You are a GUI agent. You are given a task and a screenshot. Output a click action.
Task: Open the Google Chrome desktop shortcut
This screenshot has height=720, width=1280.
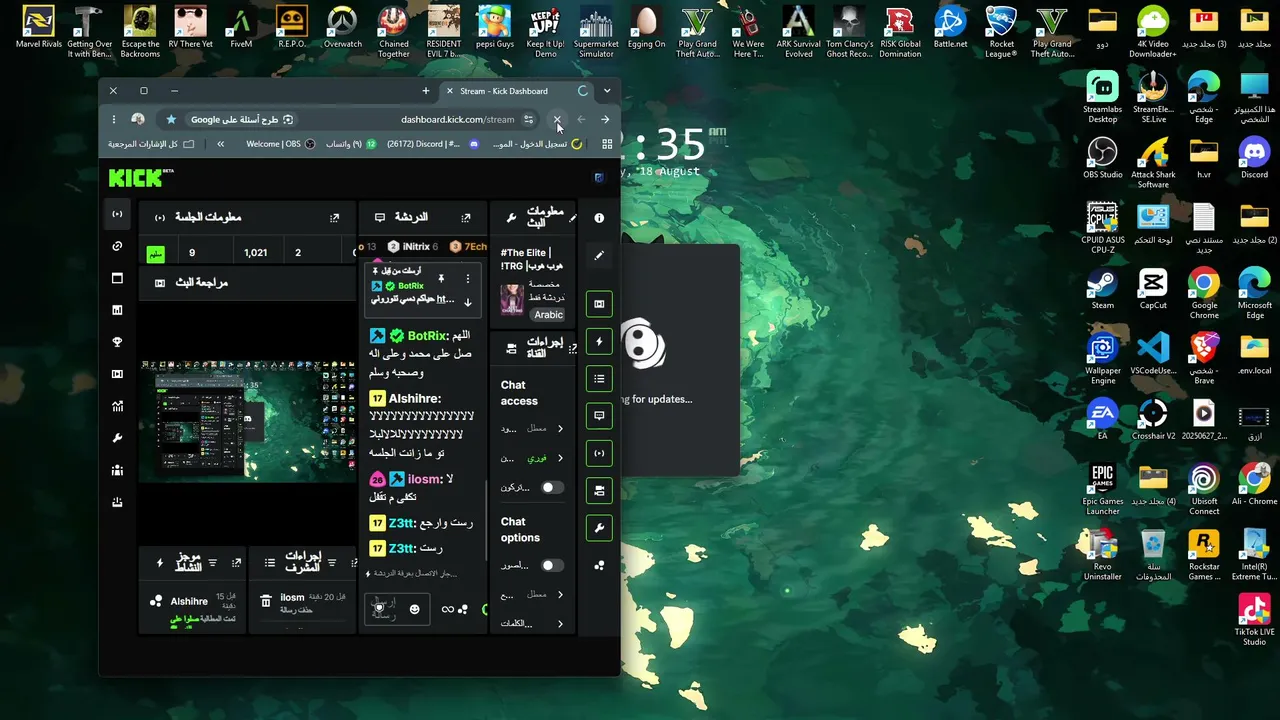pyautogui.click(x=1204, y=294)
